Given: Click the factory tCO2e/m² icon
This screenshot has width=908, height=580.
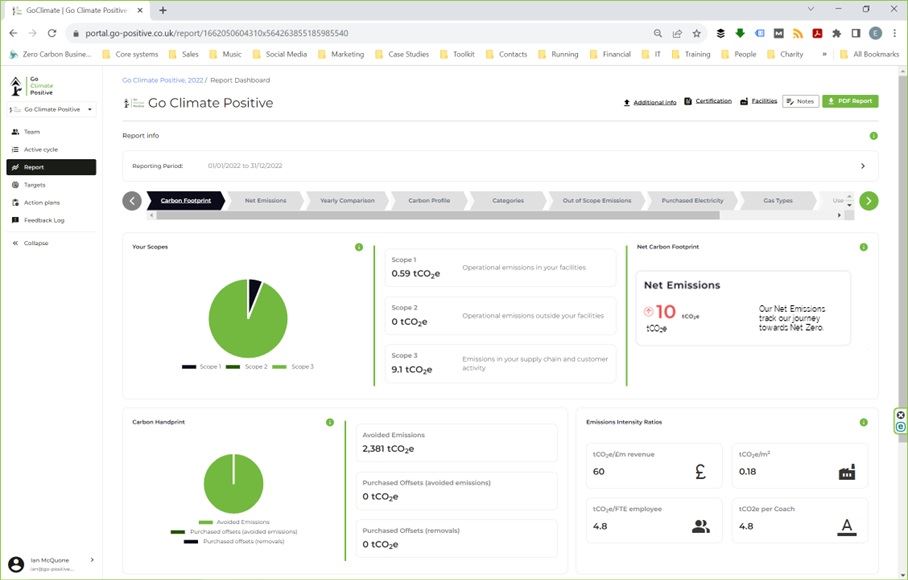Looking at the screenshot, I should (847, 472).
